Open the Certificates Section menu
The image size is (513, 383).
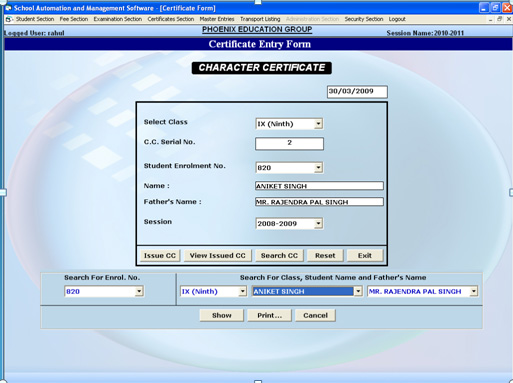point(171,19)
